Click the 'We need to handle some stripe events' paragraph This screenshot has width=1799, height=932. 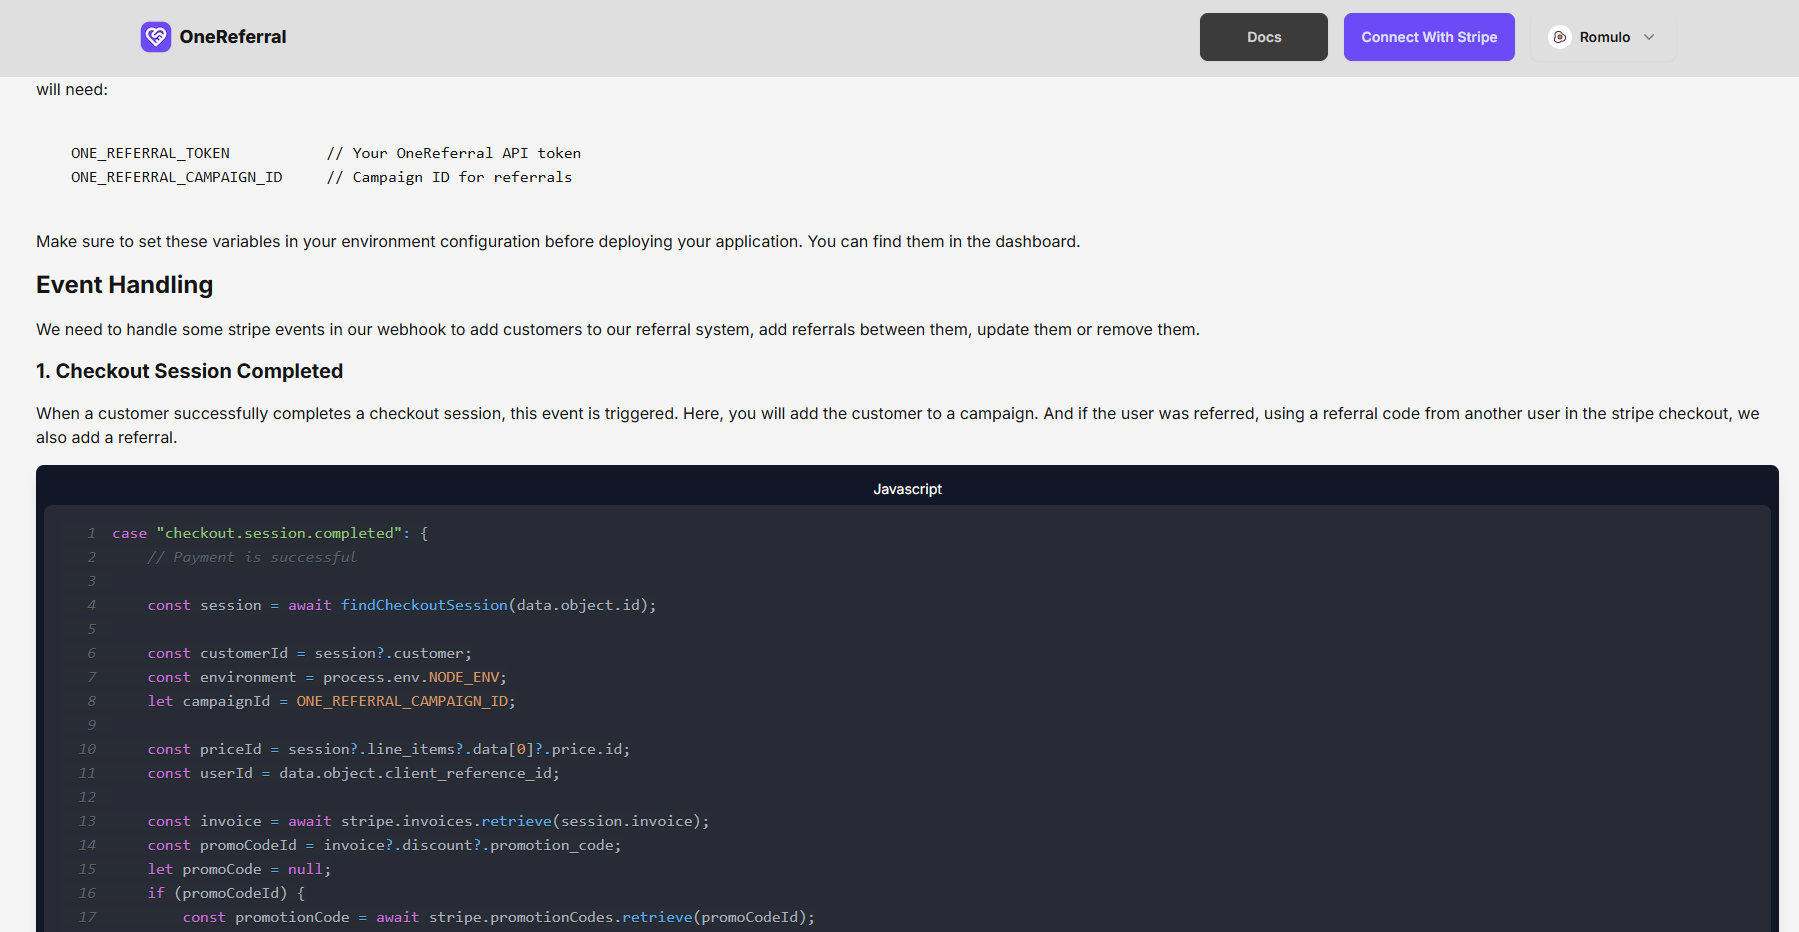[x=618, y=329]
